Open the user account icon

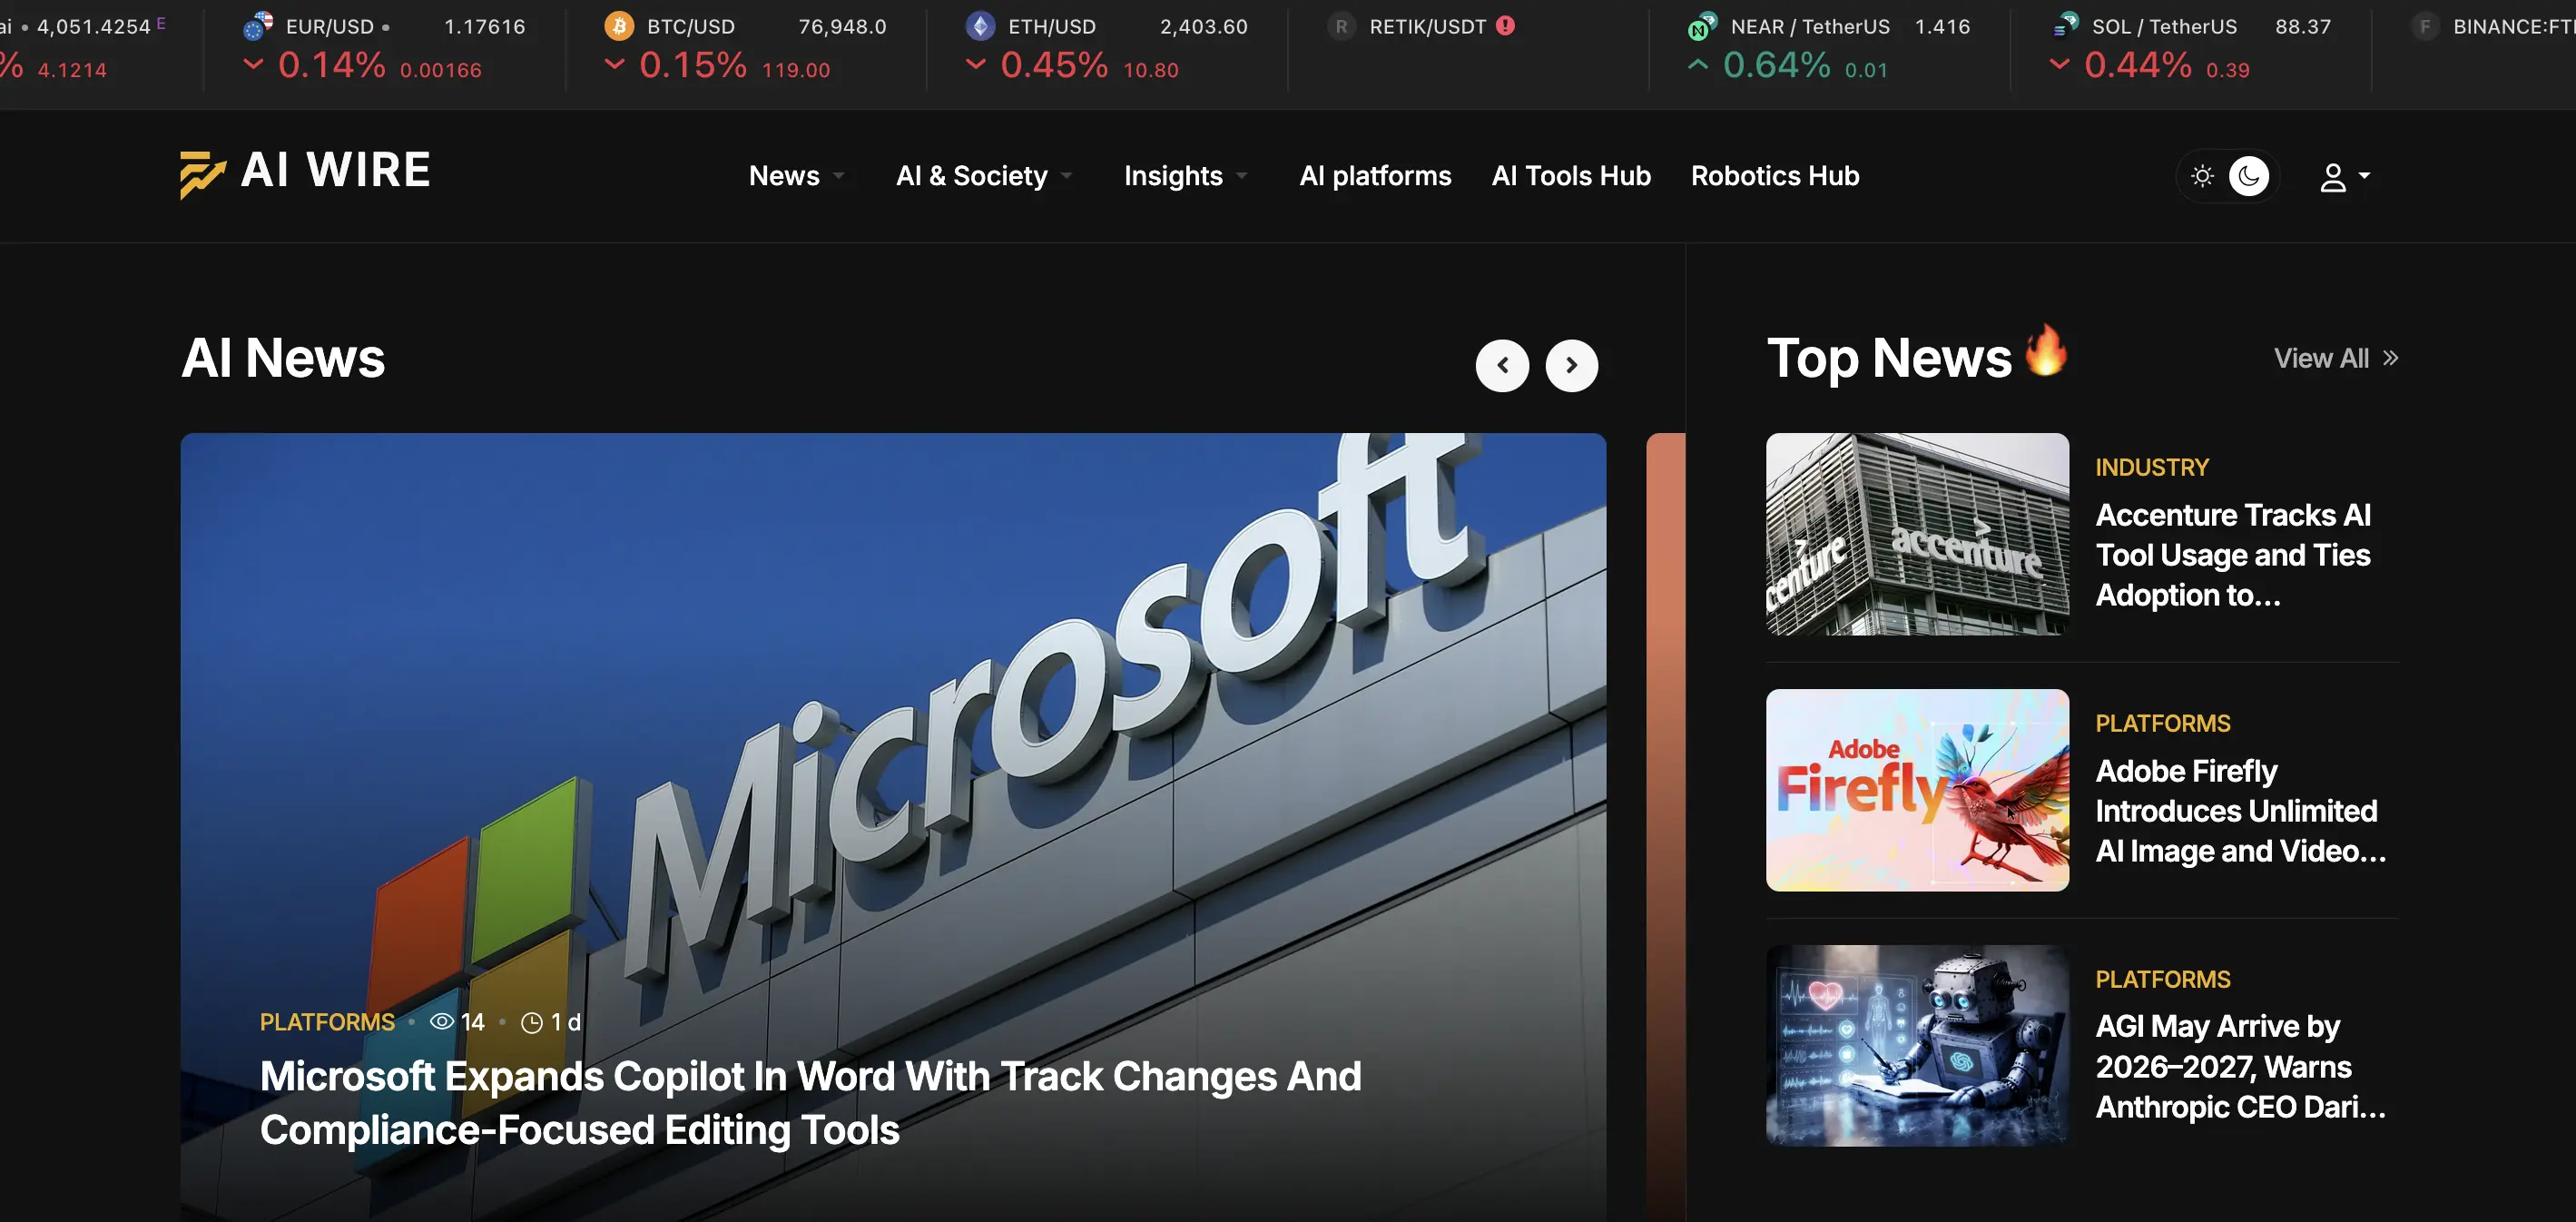[x=2334, y=176]
